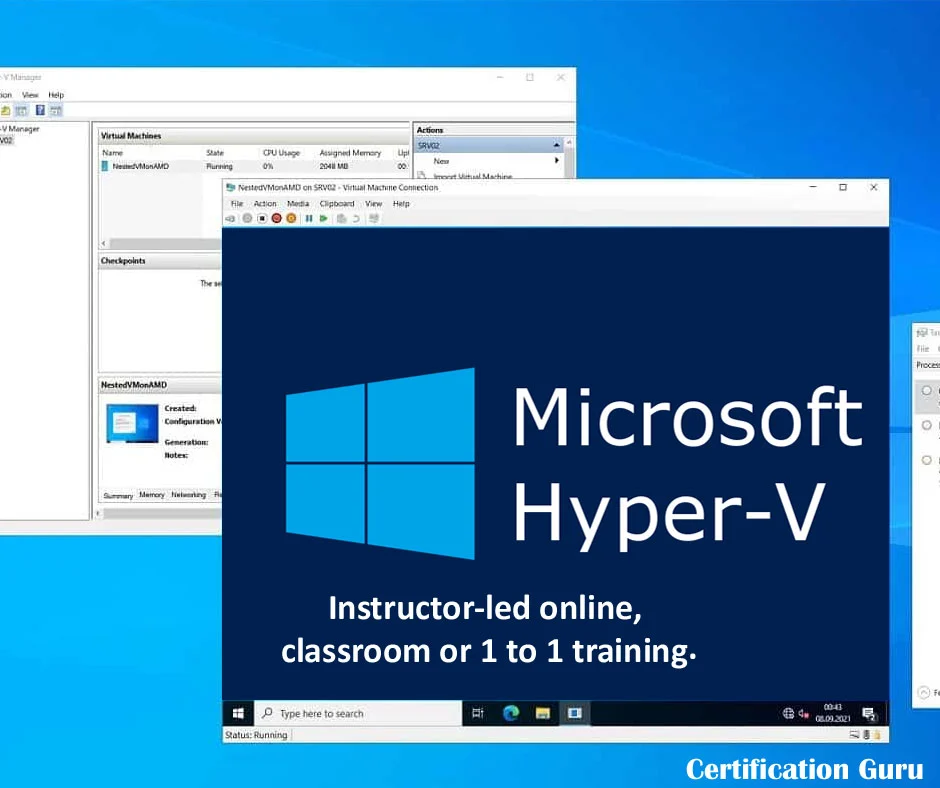Open the View menu dropdown
This screenshot has height=788, width=940.
pyautogui.click(x=373, y=203)
